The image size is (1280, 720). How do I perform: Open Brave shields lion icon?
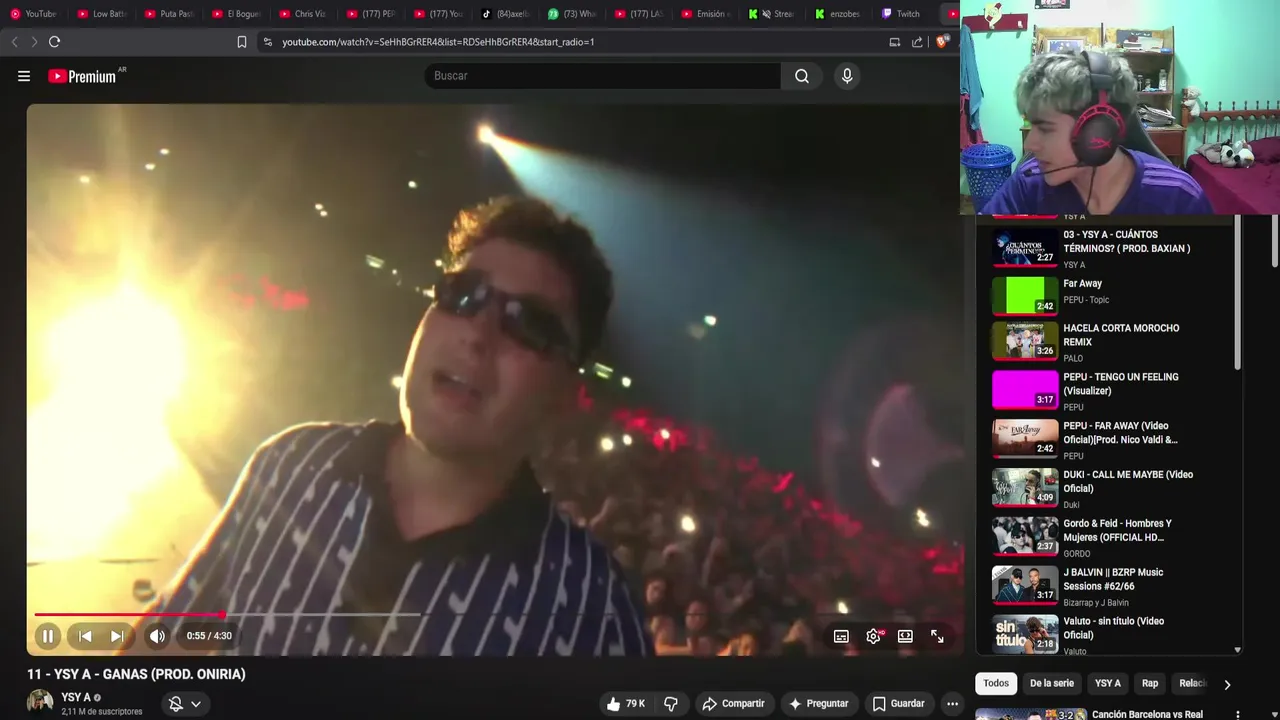941,42
